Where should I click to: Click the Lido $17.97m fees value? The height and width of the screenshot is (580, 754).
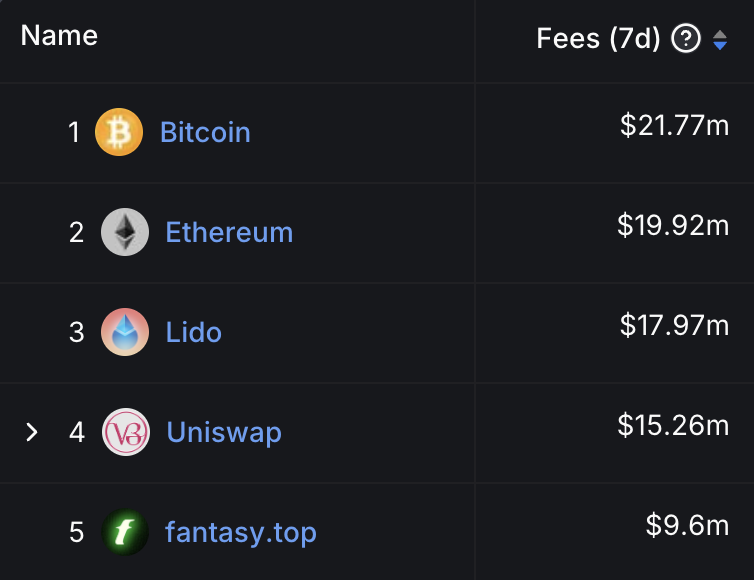tap(674, 325)
